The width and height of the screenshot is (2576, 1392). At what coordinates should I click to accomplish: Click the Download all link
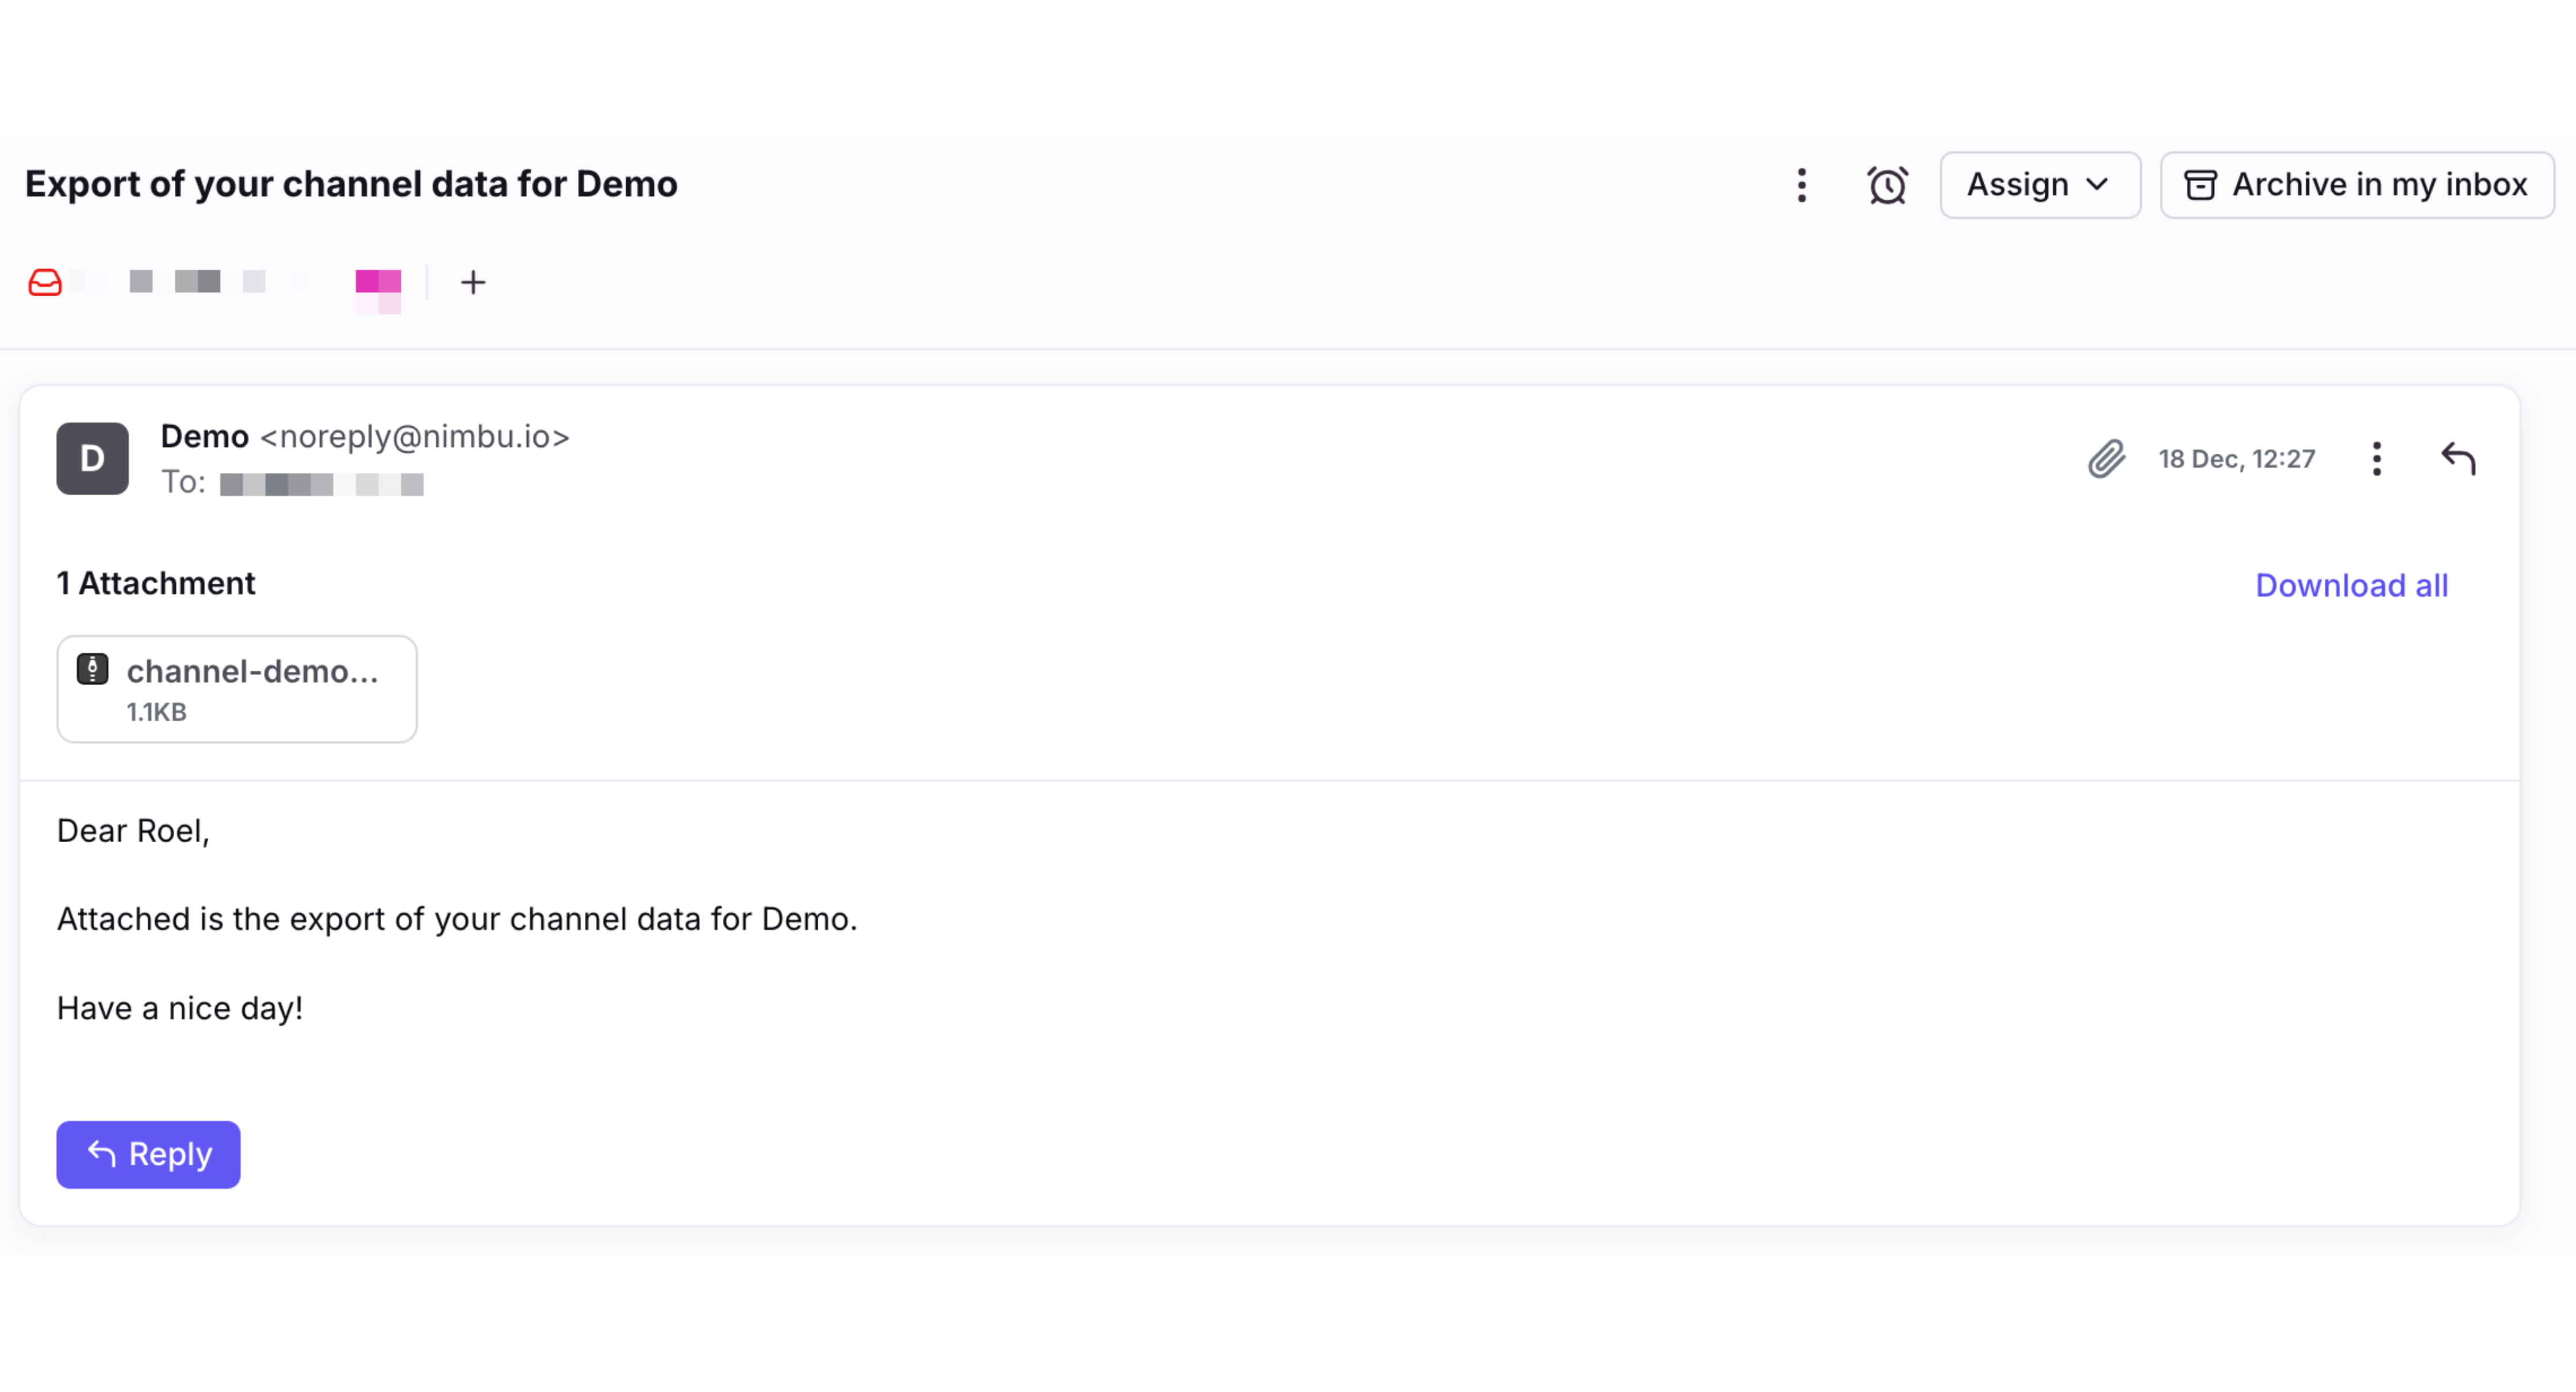[x=2351, y=585]
